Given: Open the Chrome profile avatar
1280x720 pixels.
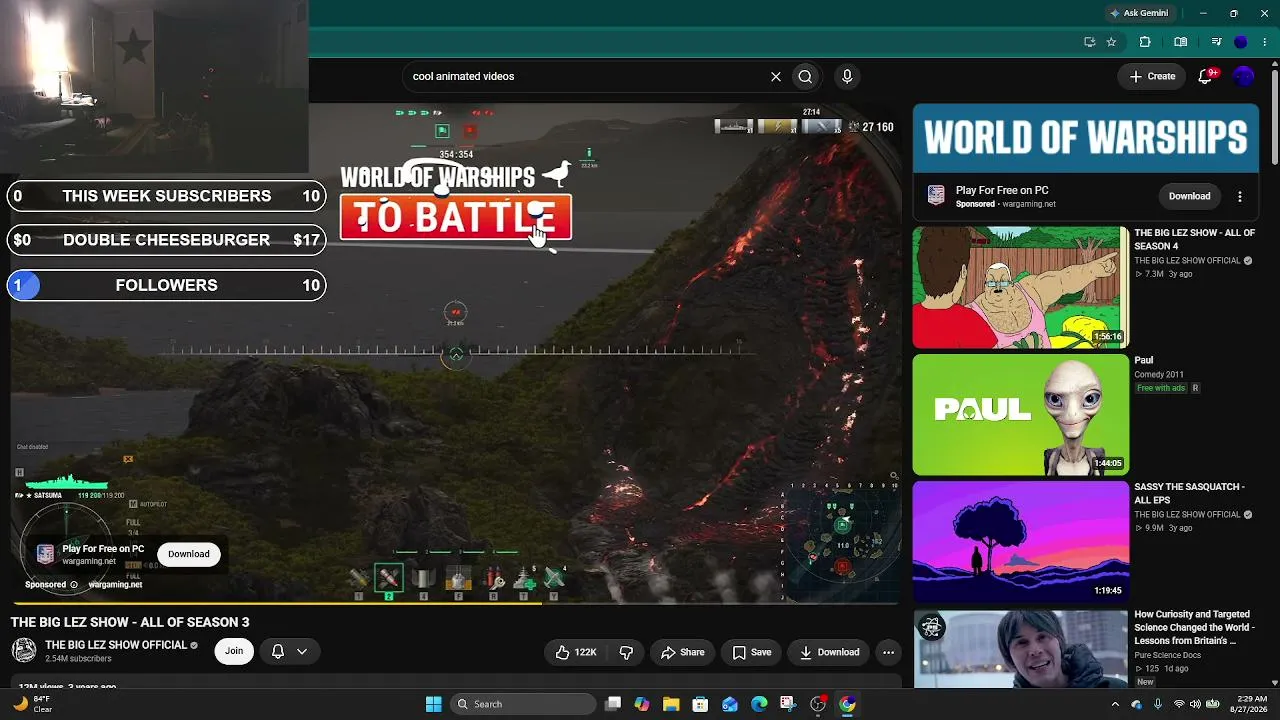Looking at the screenshot, I should (1241, 42).
